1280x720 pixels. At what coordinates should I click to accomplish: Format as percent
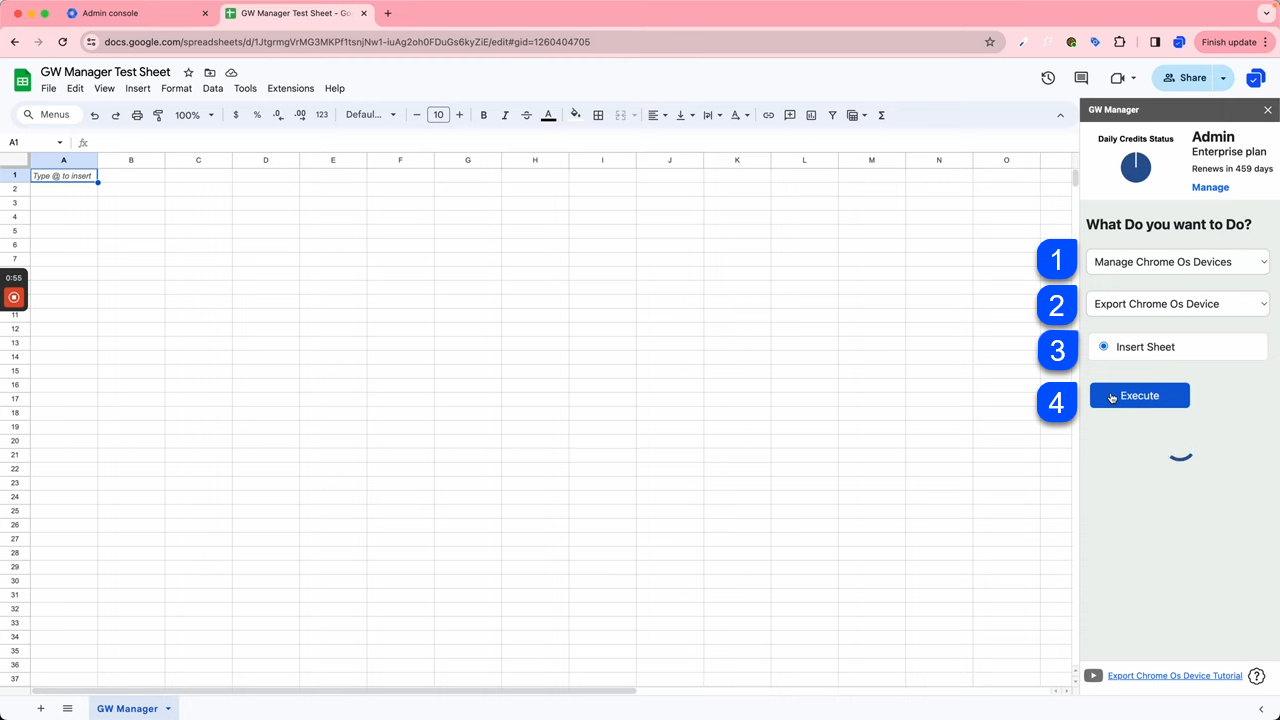(257, 115)
